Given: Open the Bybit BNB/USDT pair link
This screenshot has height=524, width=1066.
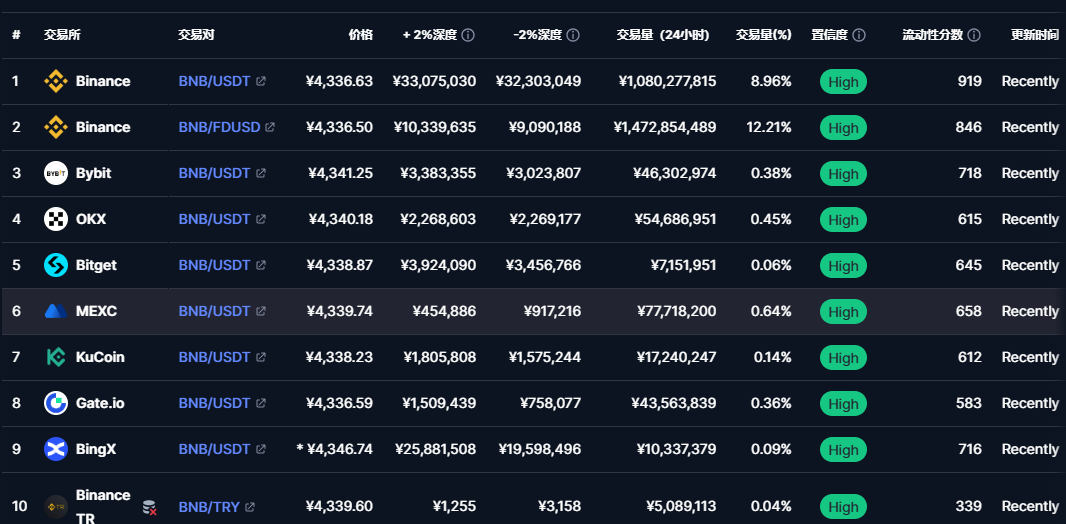Looking at the screenshot, I should coord(214,173).
